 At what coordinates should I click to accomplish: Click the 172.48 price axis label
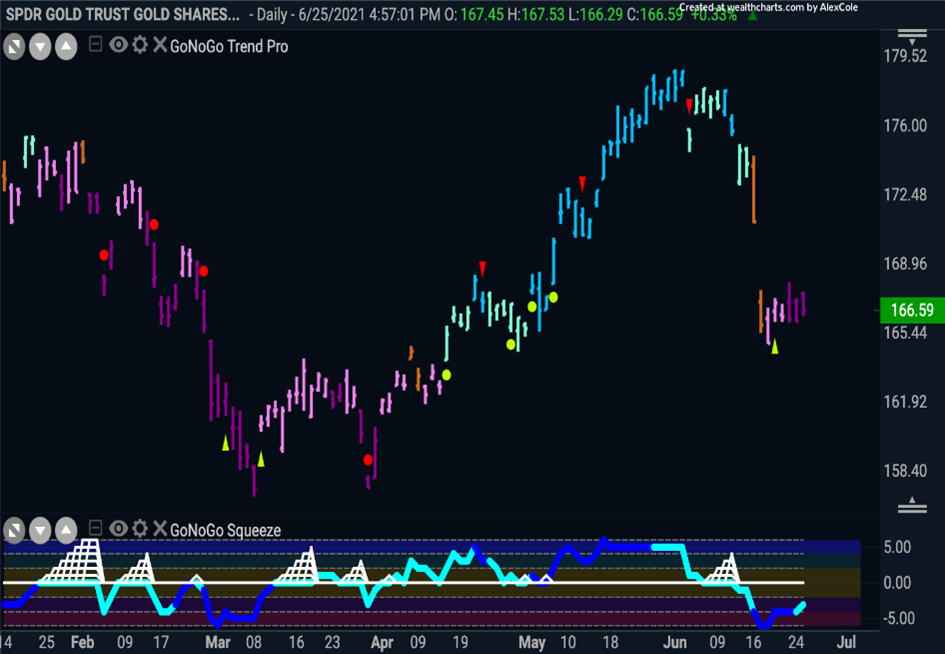pos(905,195)
